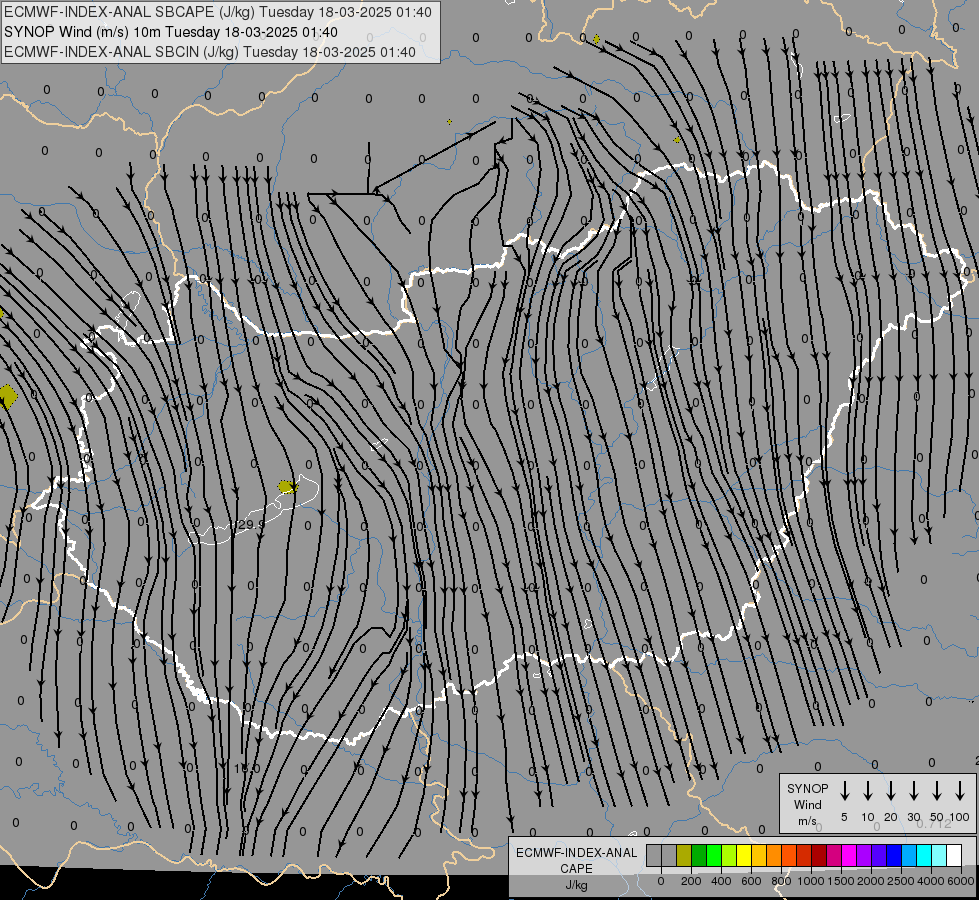Click the 'SYNOP Wind m/s' legend label
The height and width of the screenshot is (900, 979).
pos(807,804)
